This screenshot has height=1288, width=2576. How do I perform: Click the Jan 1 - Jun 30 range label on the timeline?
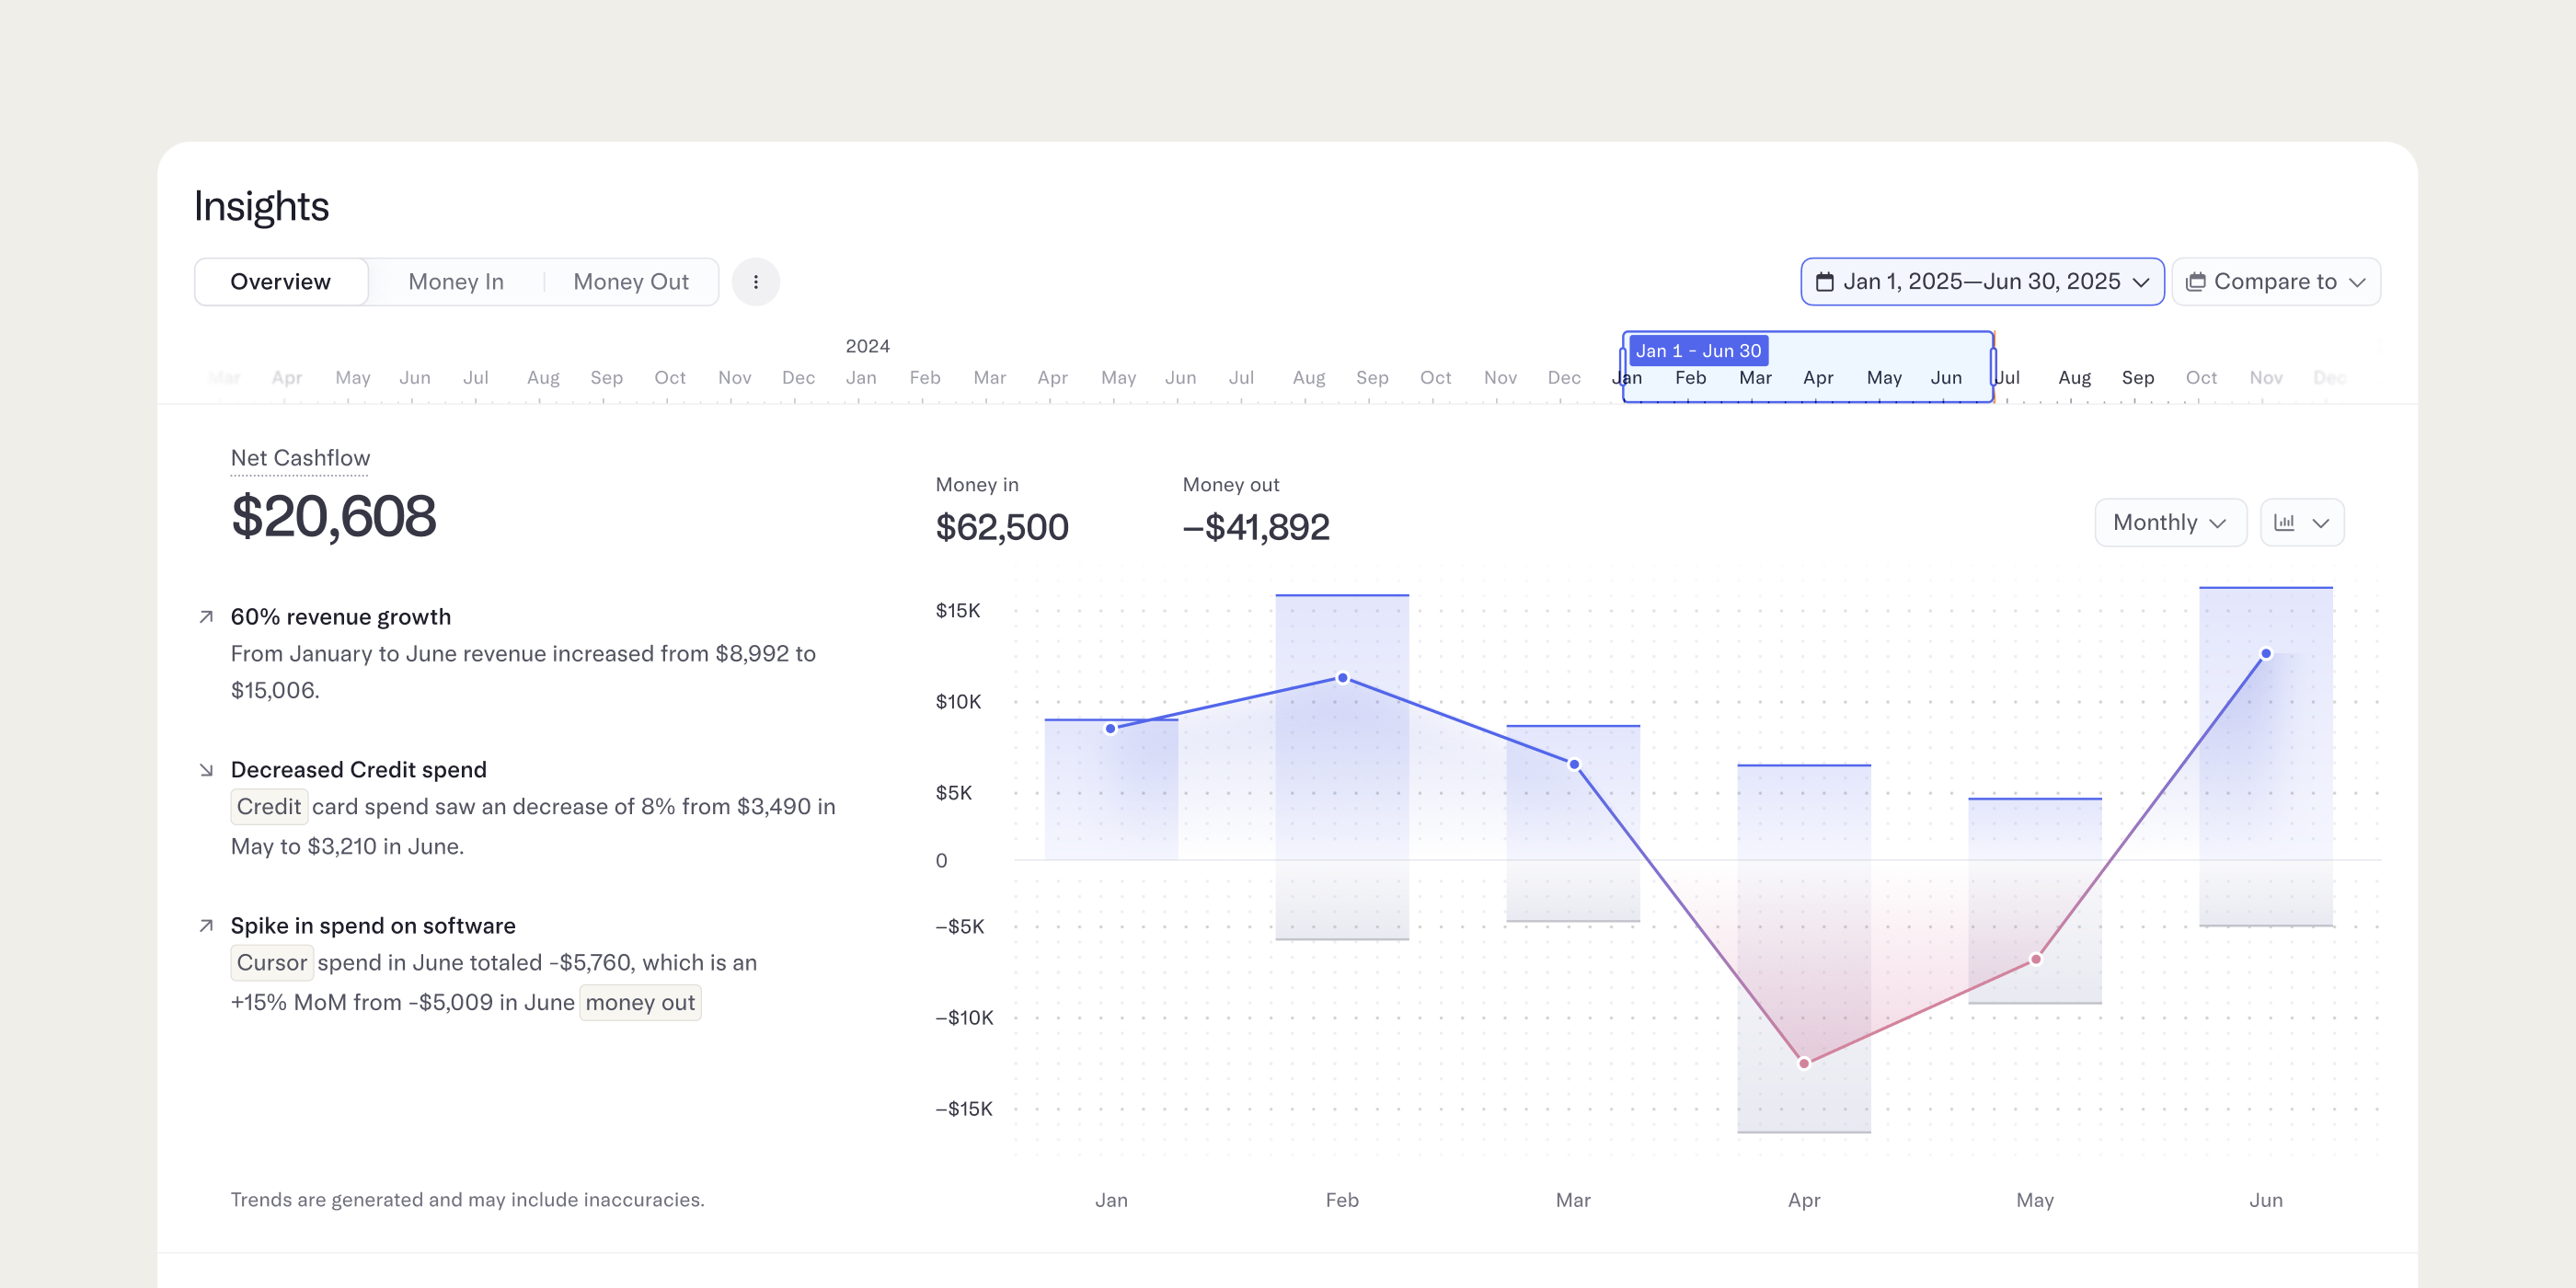click(1698, 350)
